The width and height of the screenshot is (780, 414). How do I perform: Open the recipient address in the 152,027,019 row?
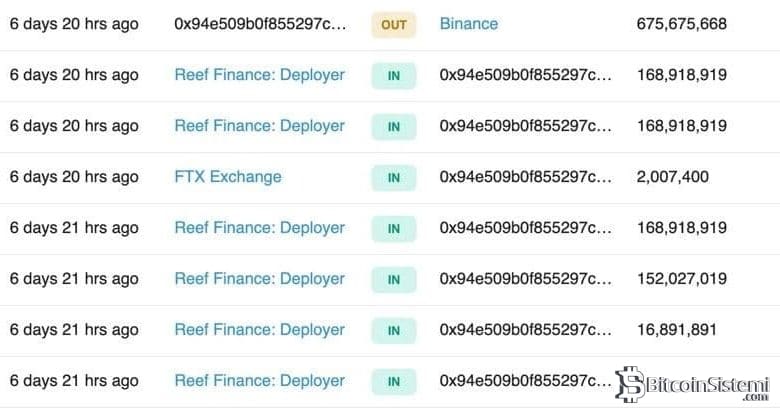pyautogui.click(x=525, y=279)
